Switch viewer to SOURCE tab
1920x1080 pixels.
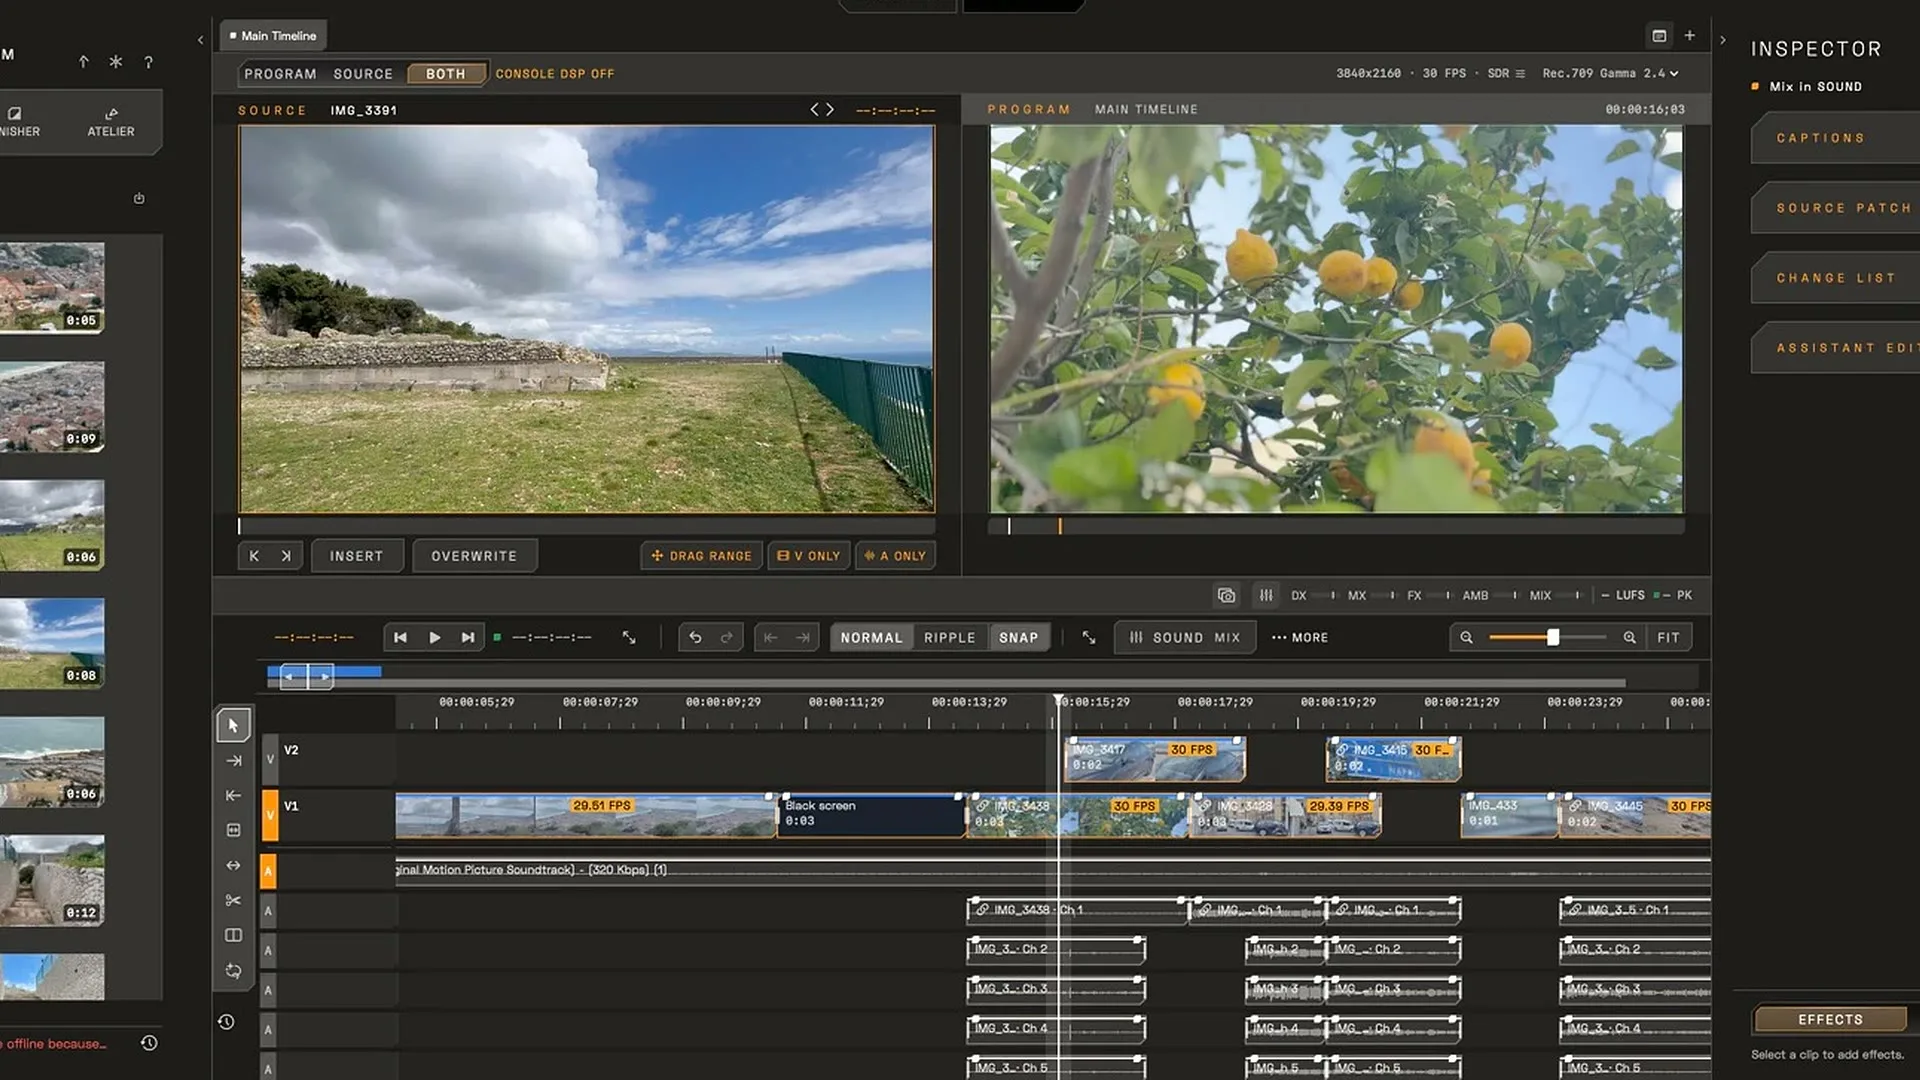(x=363, y=74)
